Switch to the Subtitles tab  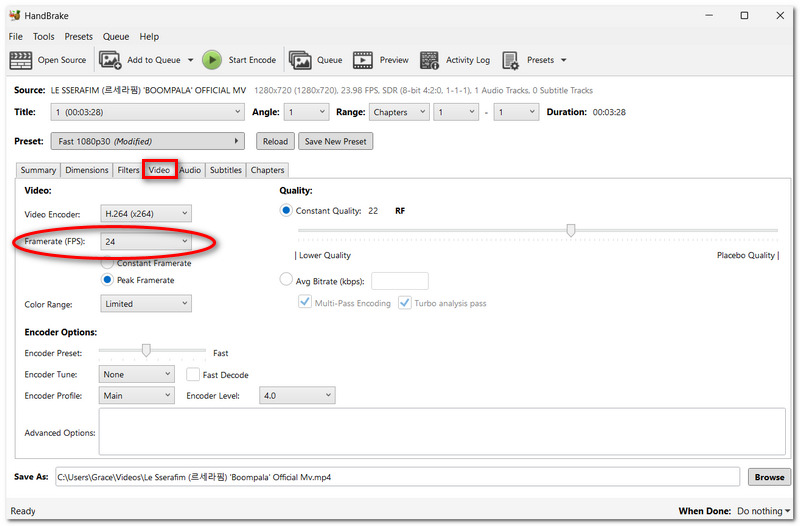pos(226,170)
